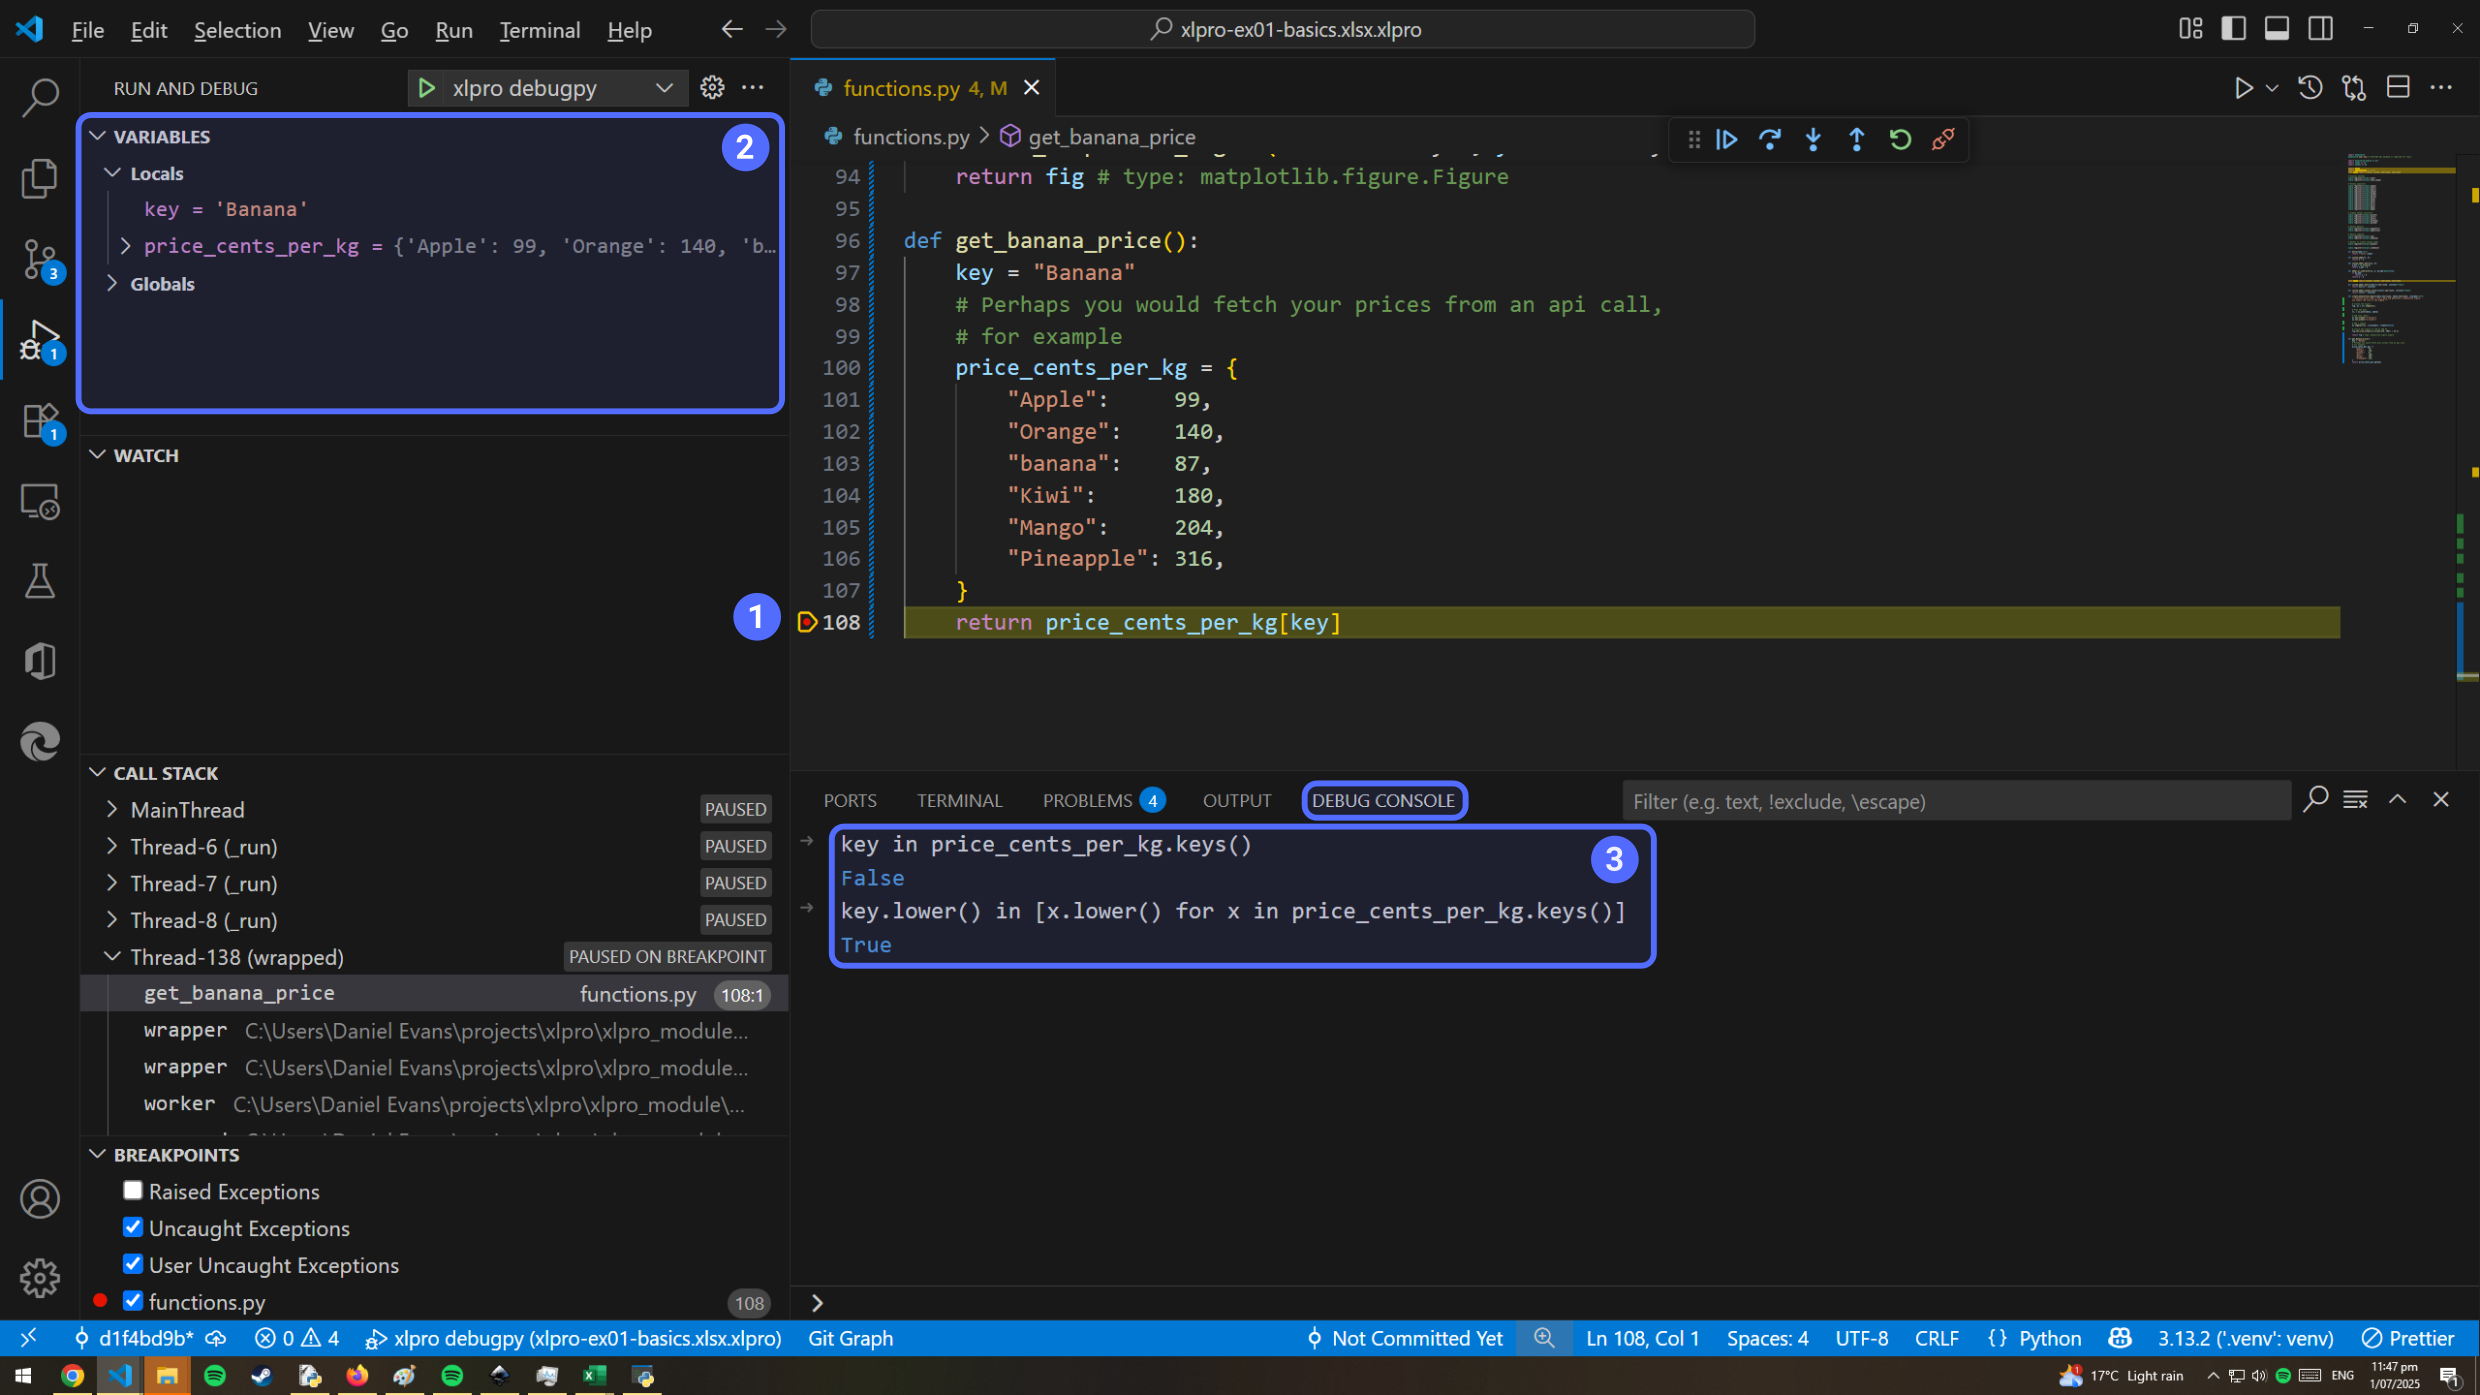This screenshot has width=2480, height=1395.
Task: Open the Extensions view in activity bar
Action: coord(40,421)
